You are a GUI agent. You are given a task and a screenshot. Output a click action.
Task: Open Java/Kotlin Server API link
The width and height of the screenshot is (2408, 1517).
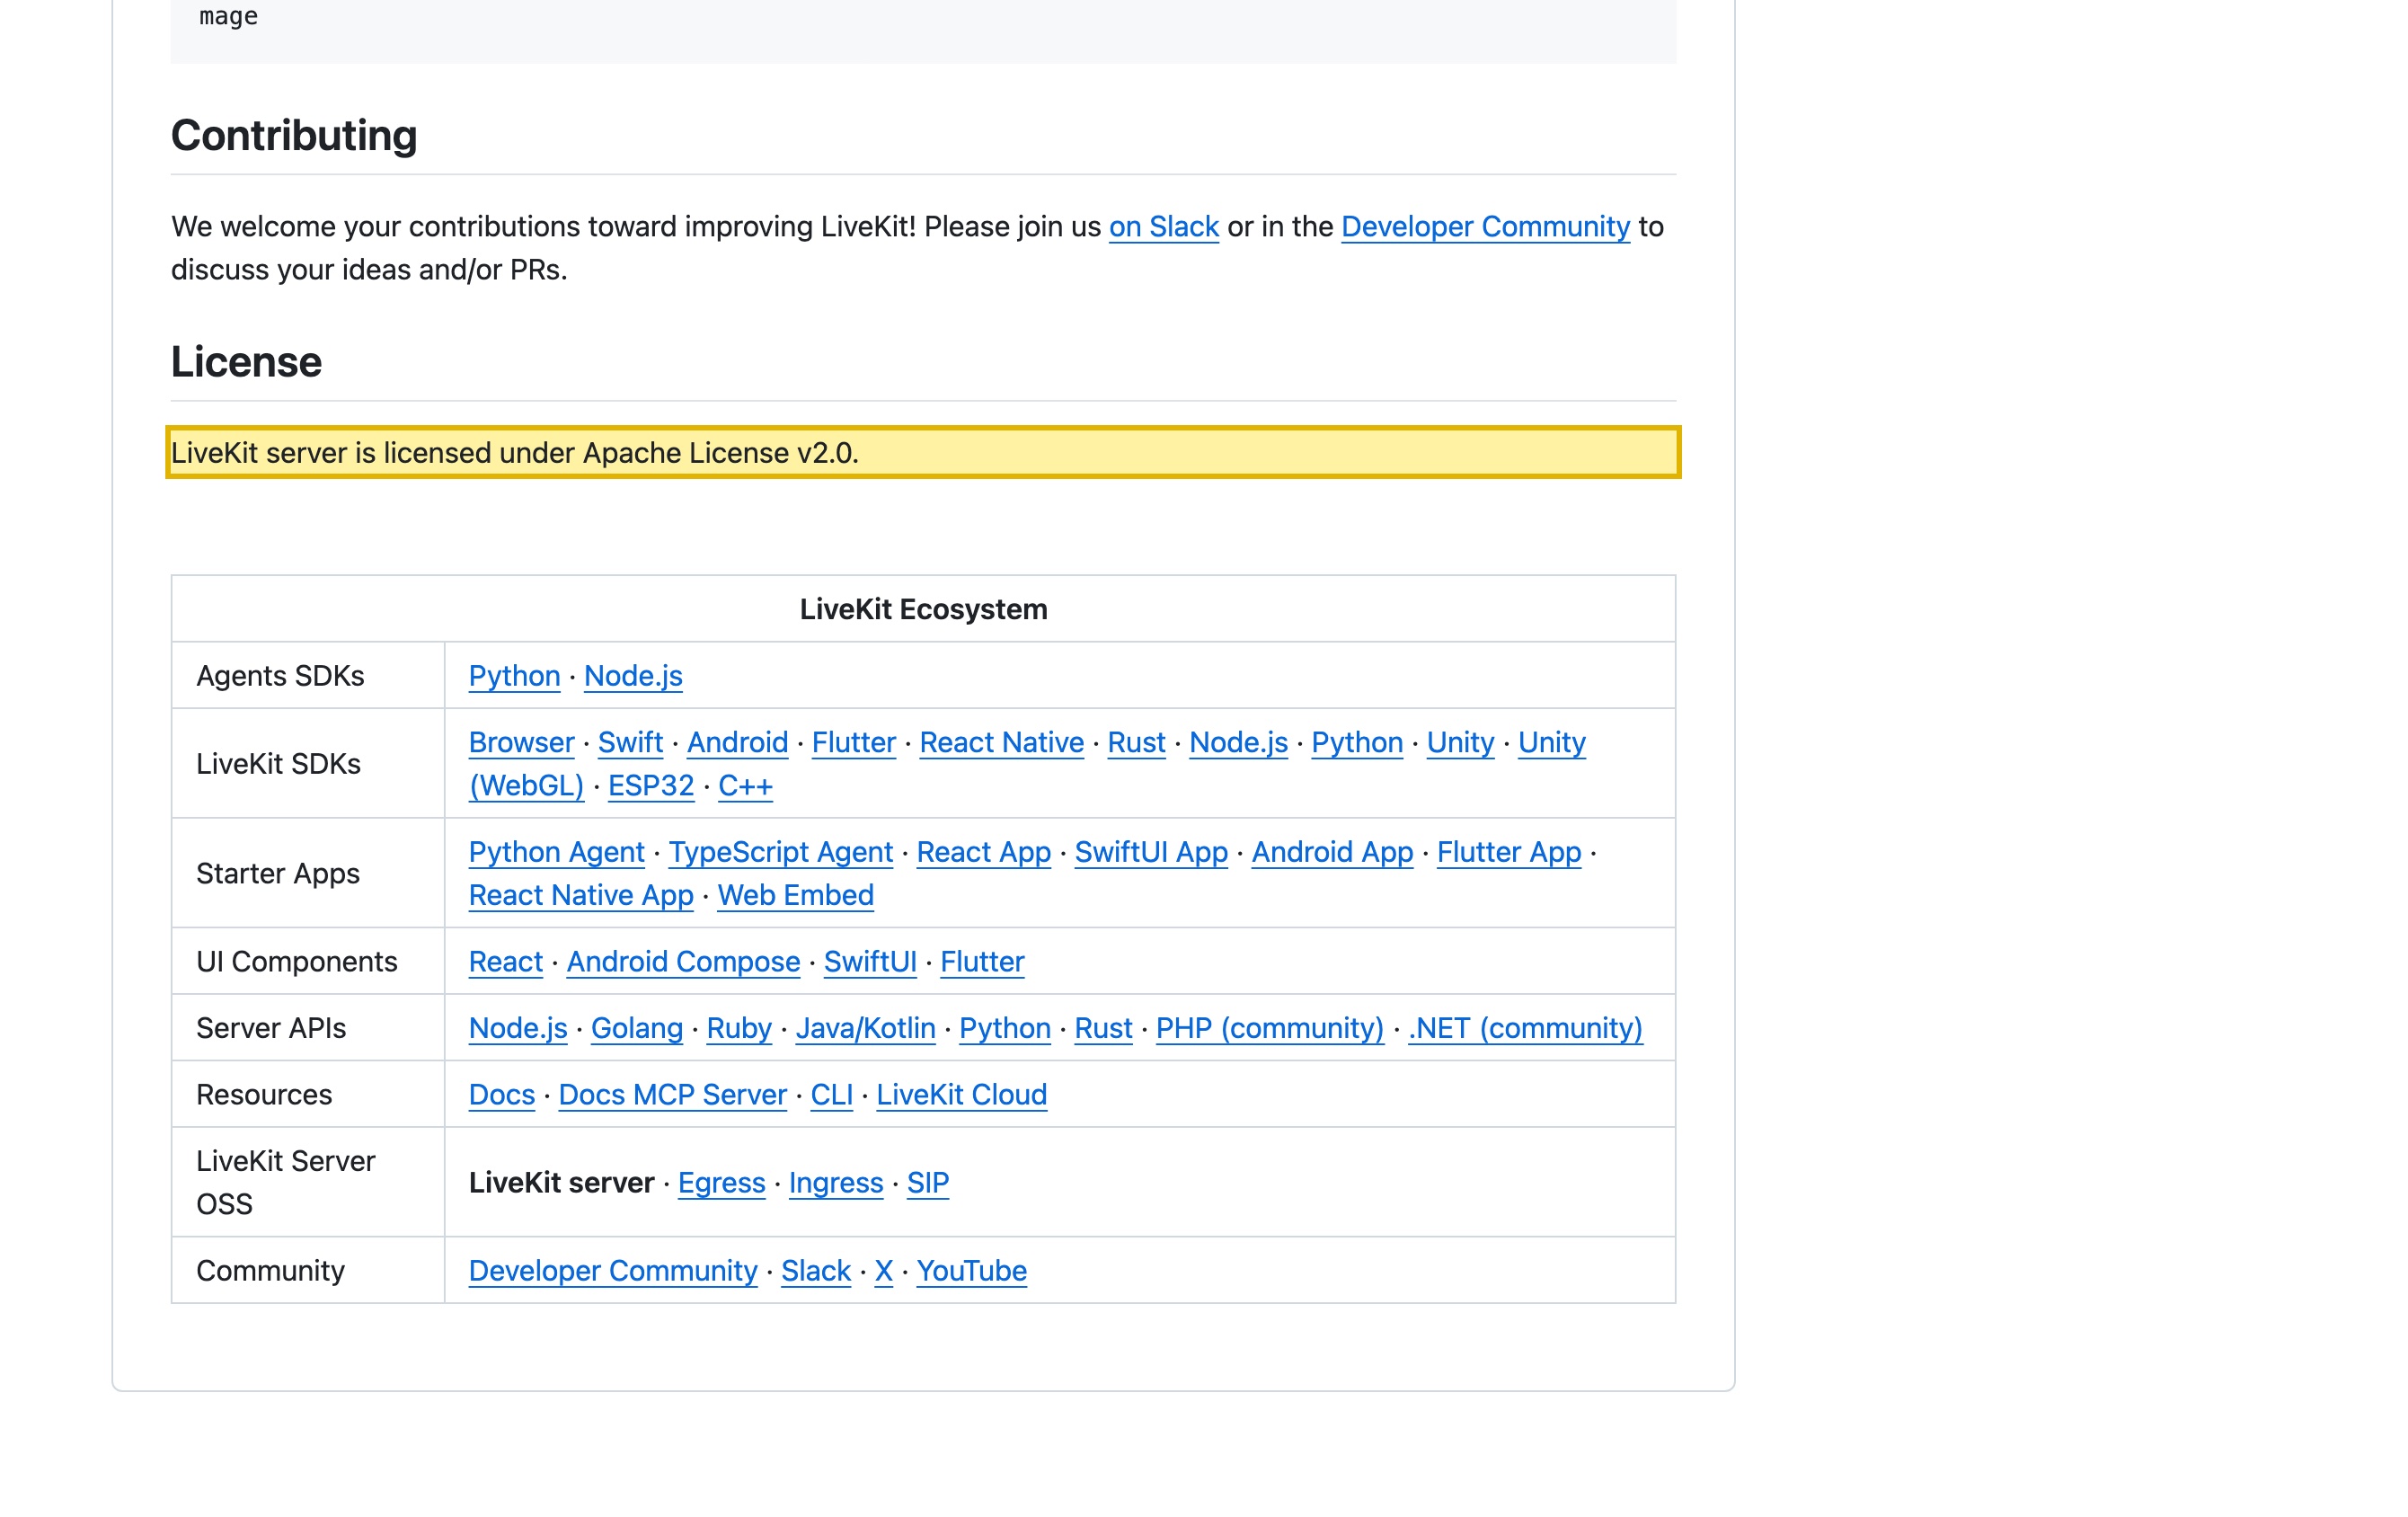coord(865,1028)
